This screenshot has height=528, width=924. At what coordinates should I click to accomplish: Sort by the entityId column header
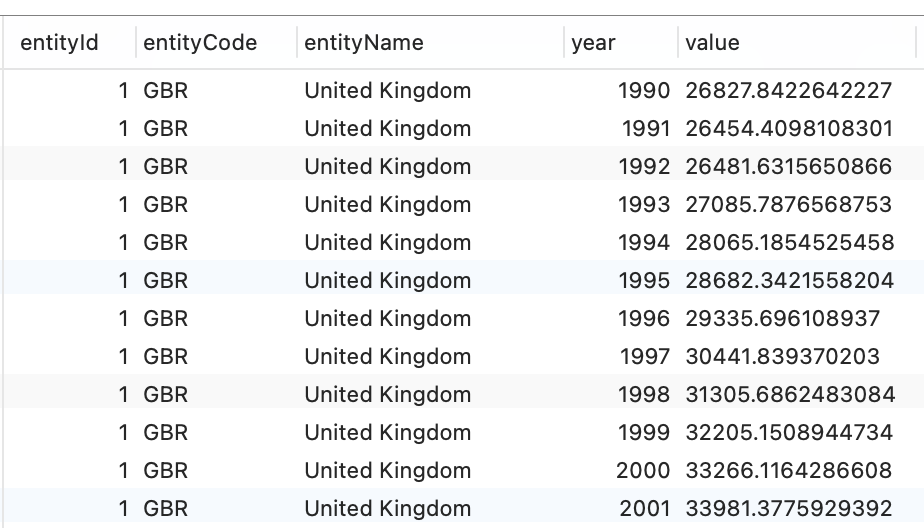tap(59, 43)
